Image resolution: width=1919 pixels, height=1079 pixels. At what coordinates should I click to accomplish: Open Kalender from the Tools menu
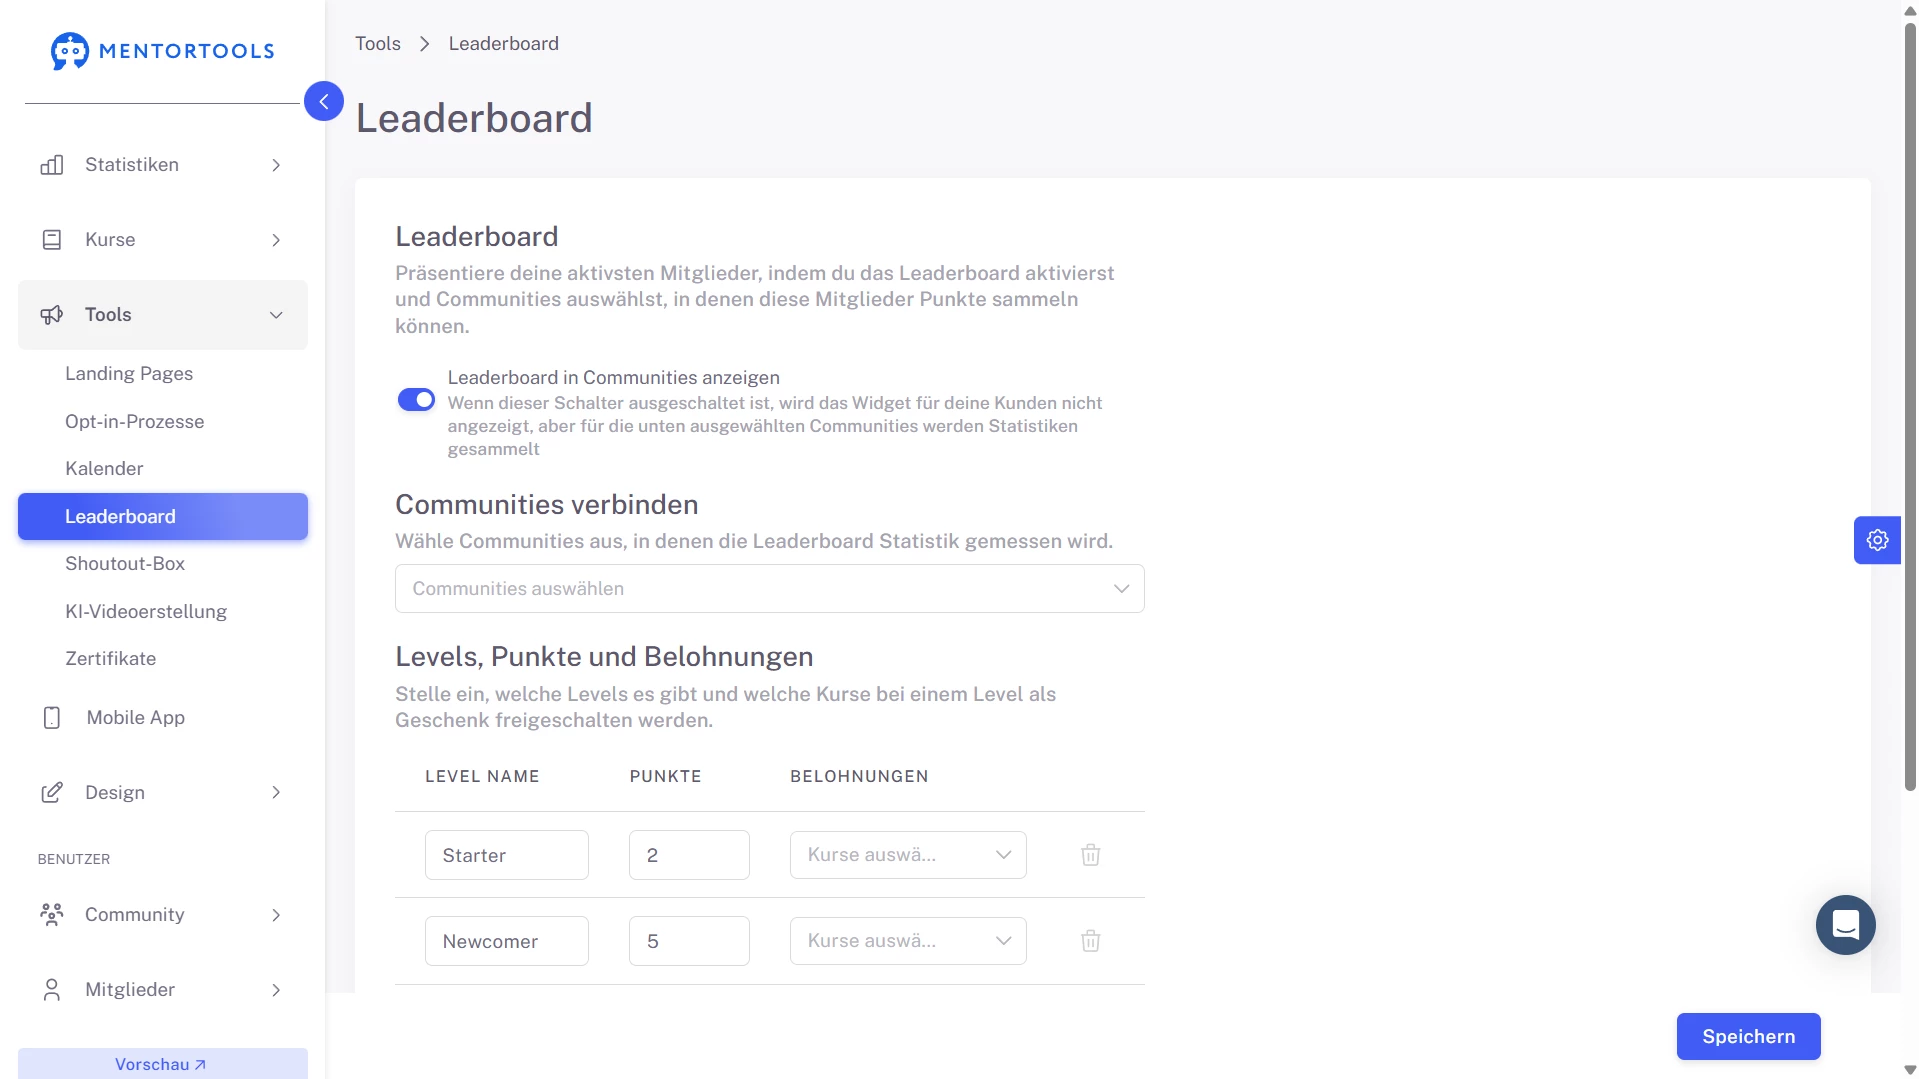(x=103, y=468)
